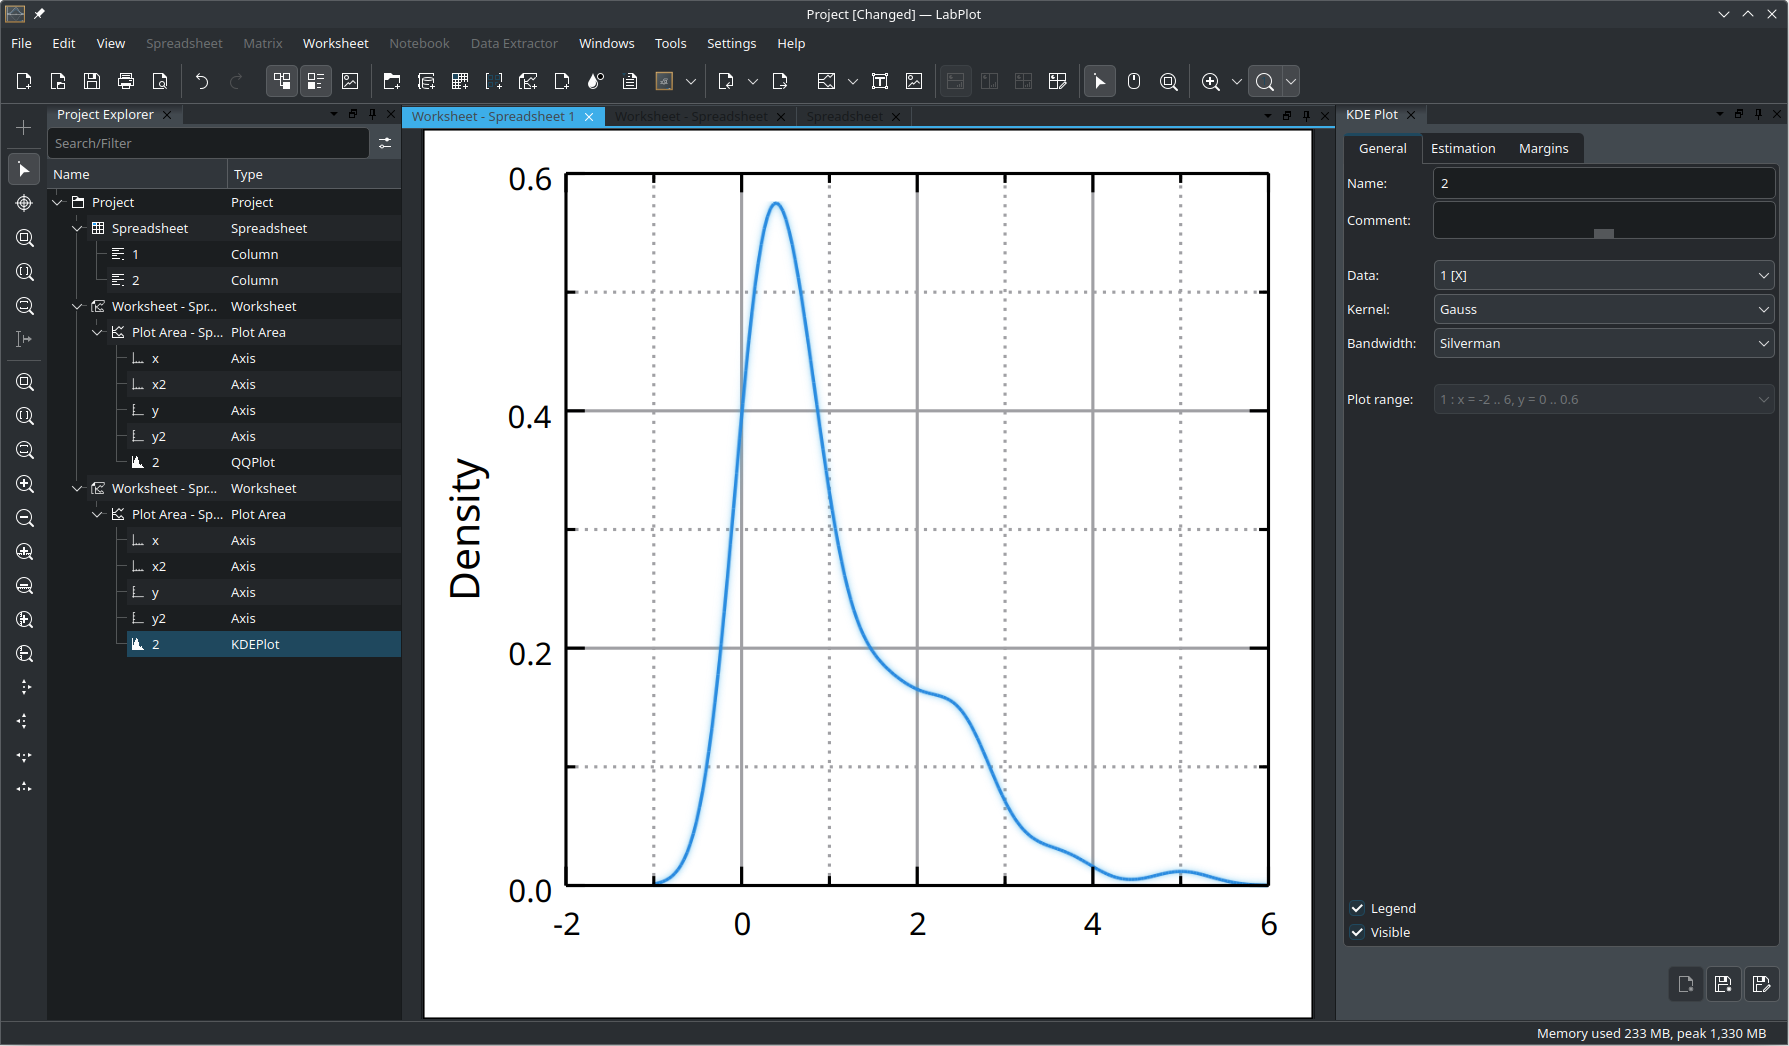1789x1046 pixels.
Task: Create a new spreadsheet from the toolbar
Action: 460,81
